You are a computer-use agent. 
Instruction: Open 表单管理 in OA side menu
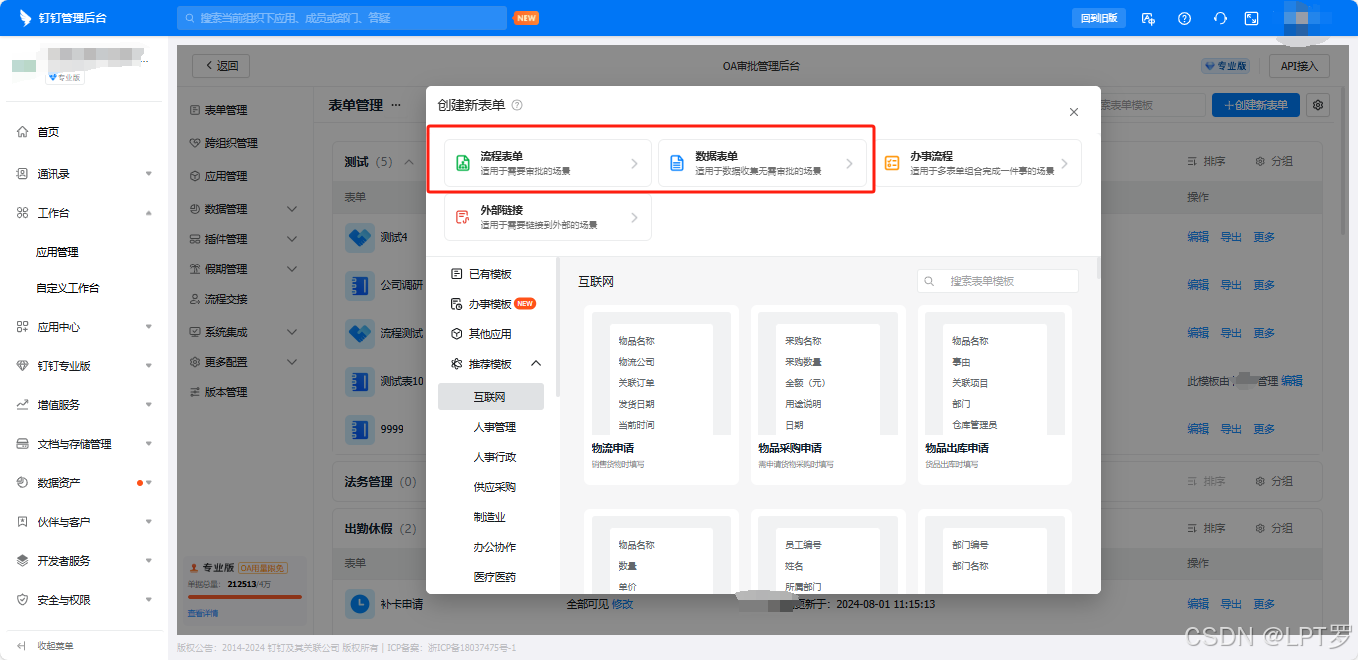pos(225,110)
